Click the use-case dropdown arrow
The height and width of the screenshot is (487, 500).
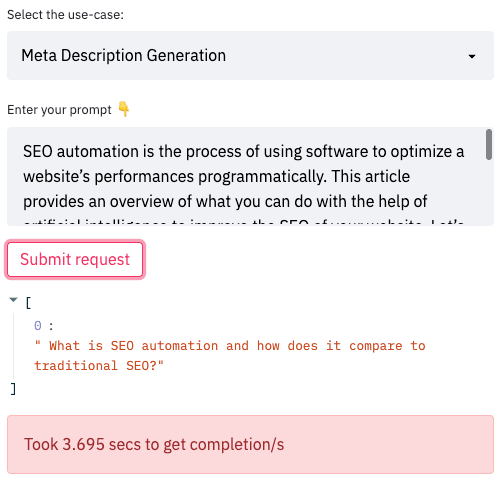coord(472,56)
